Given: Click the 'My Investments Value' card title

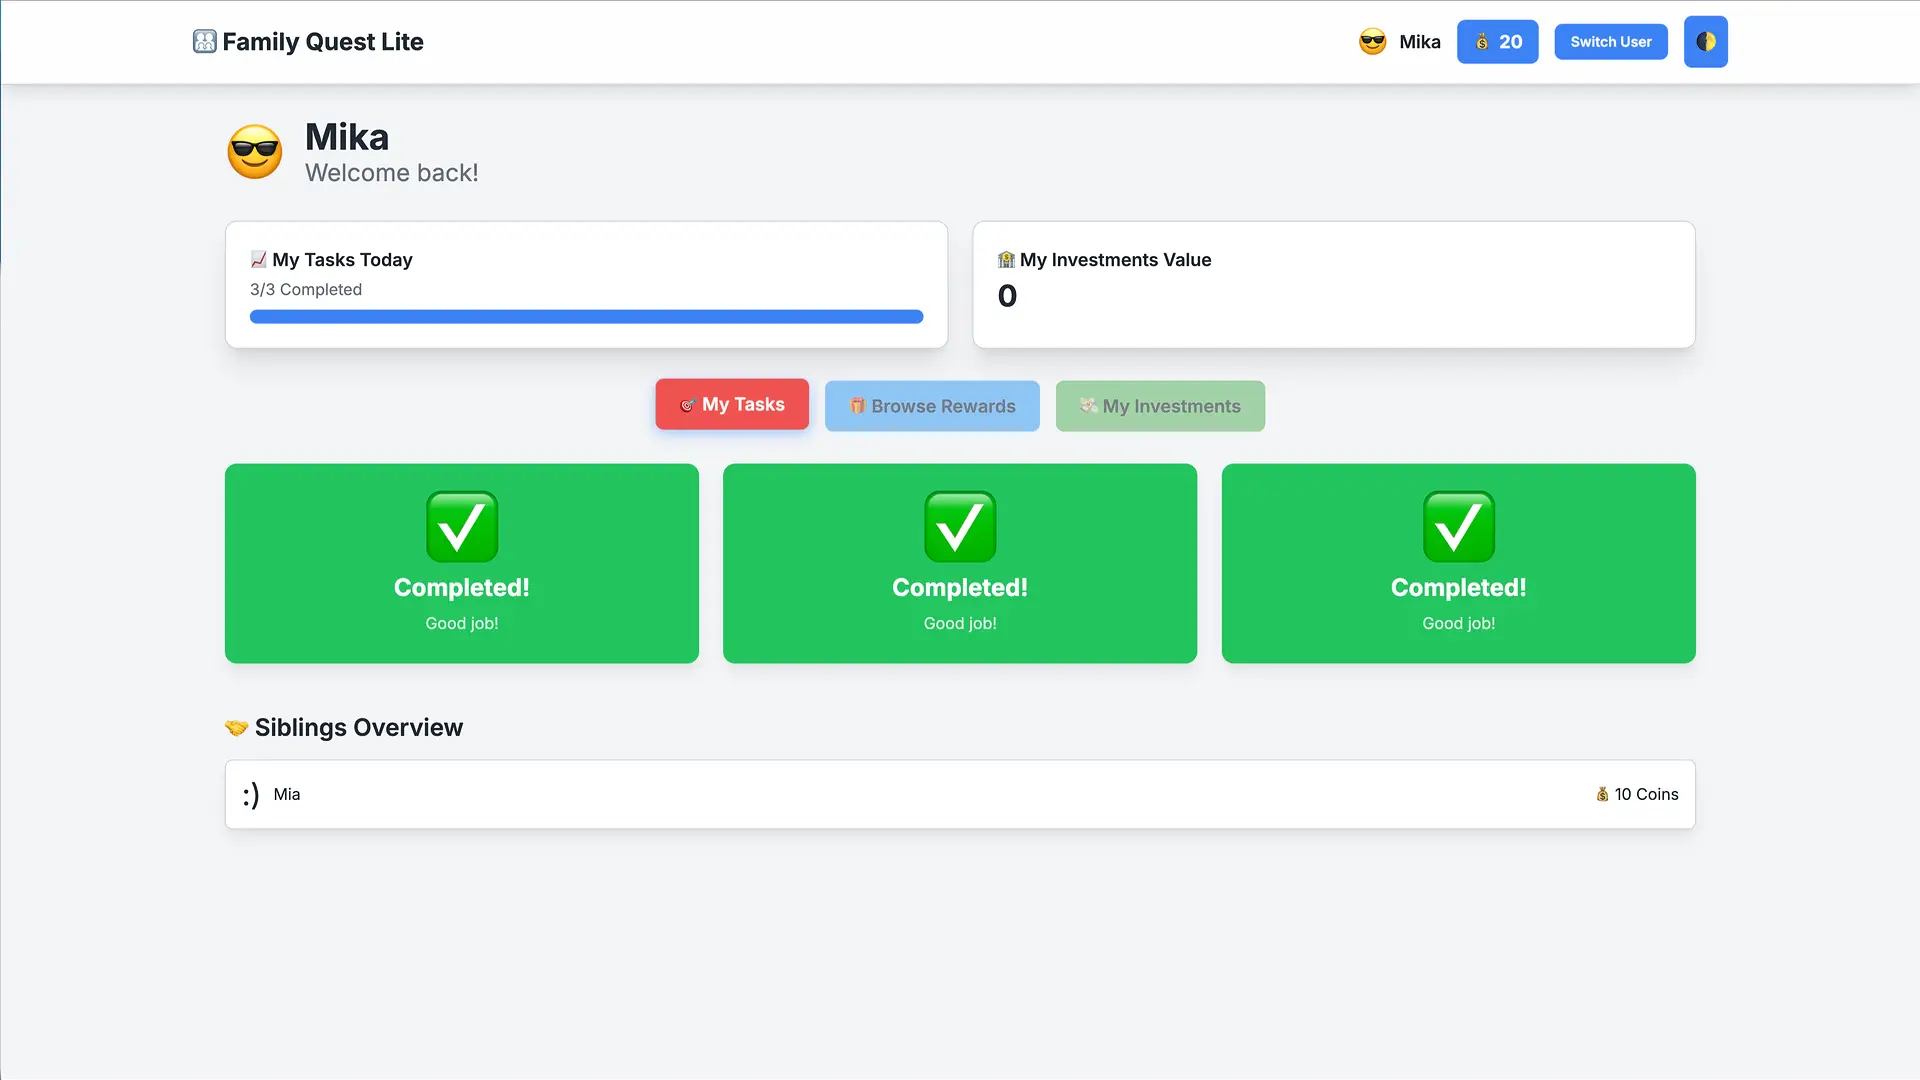Looking at the screenshot, I should click(1115, 260).
